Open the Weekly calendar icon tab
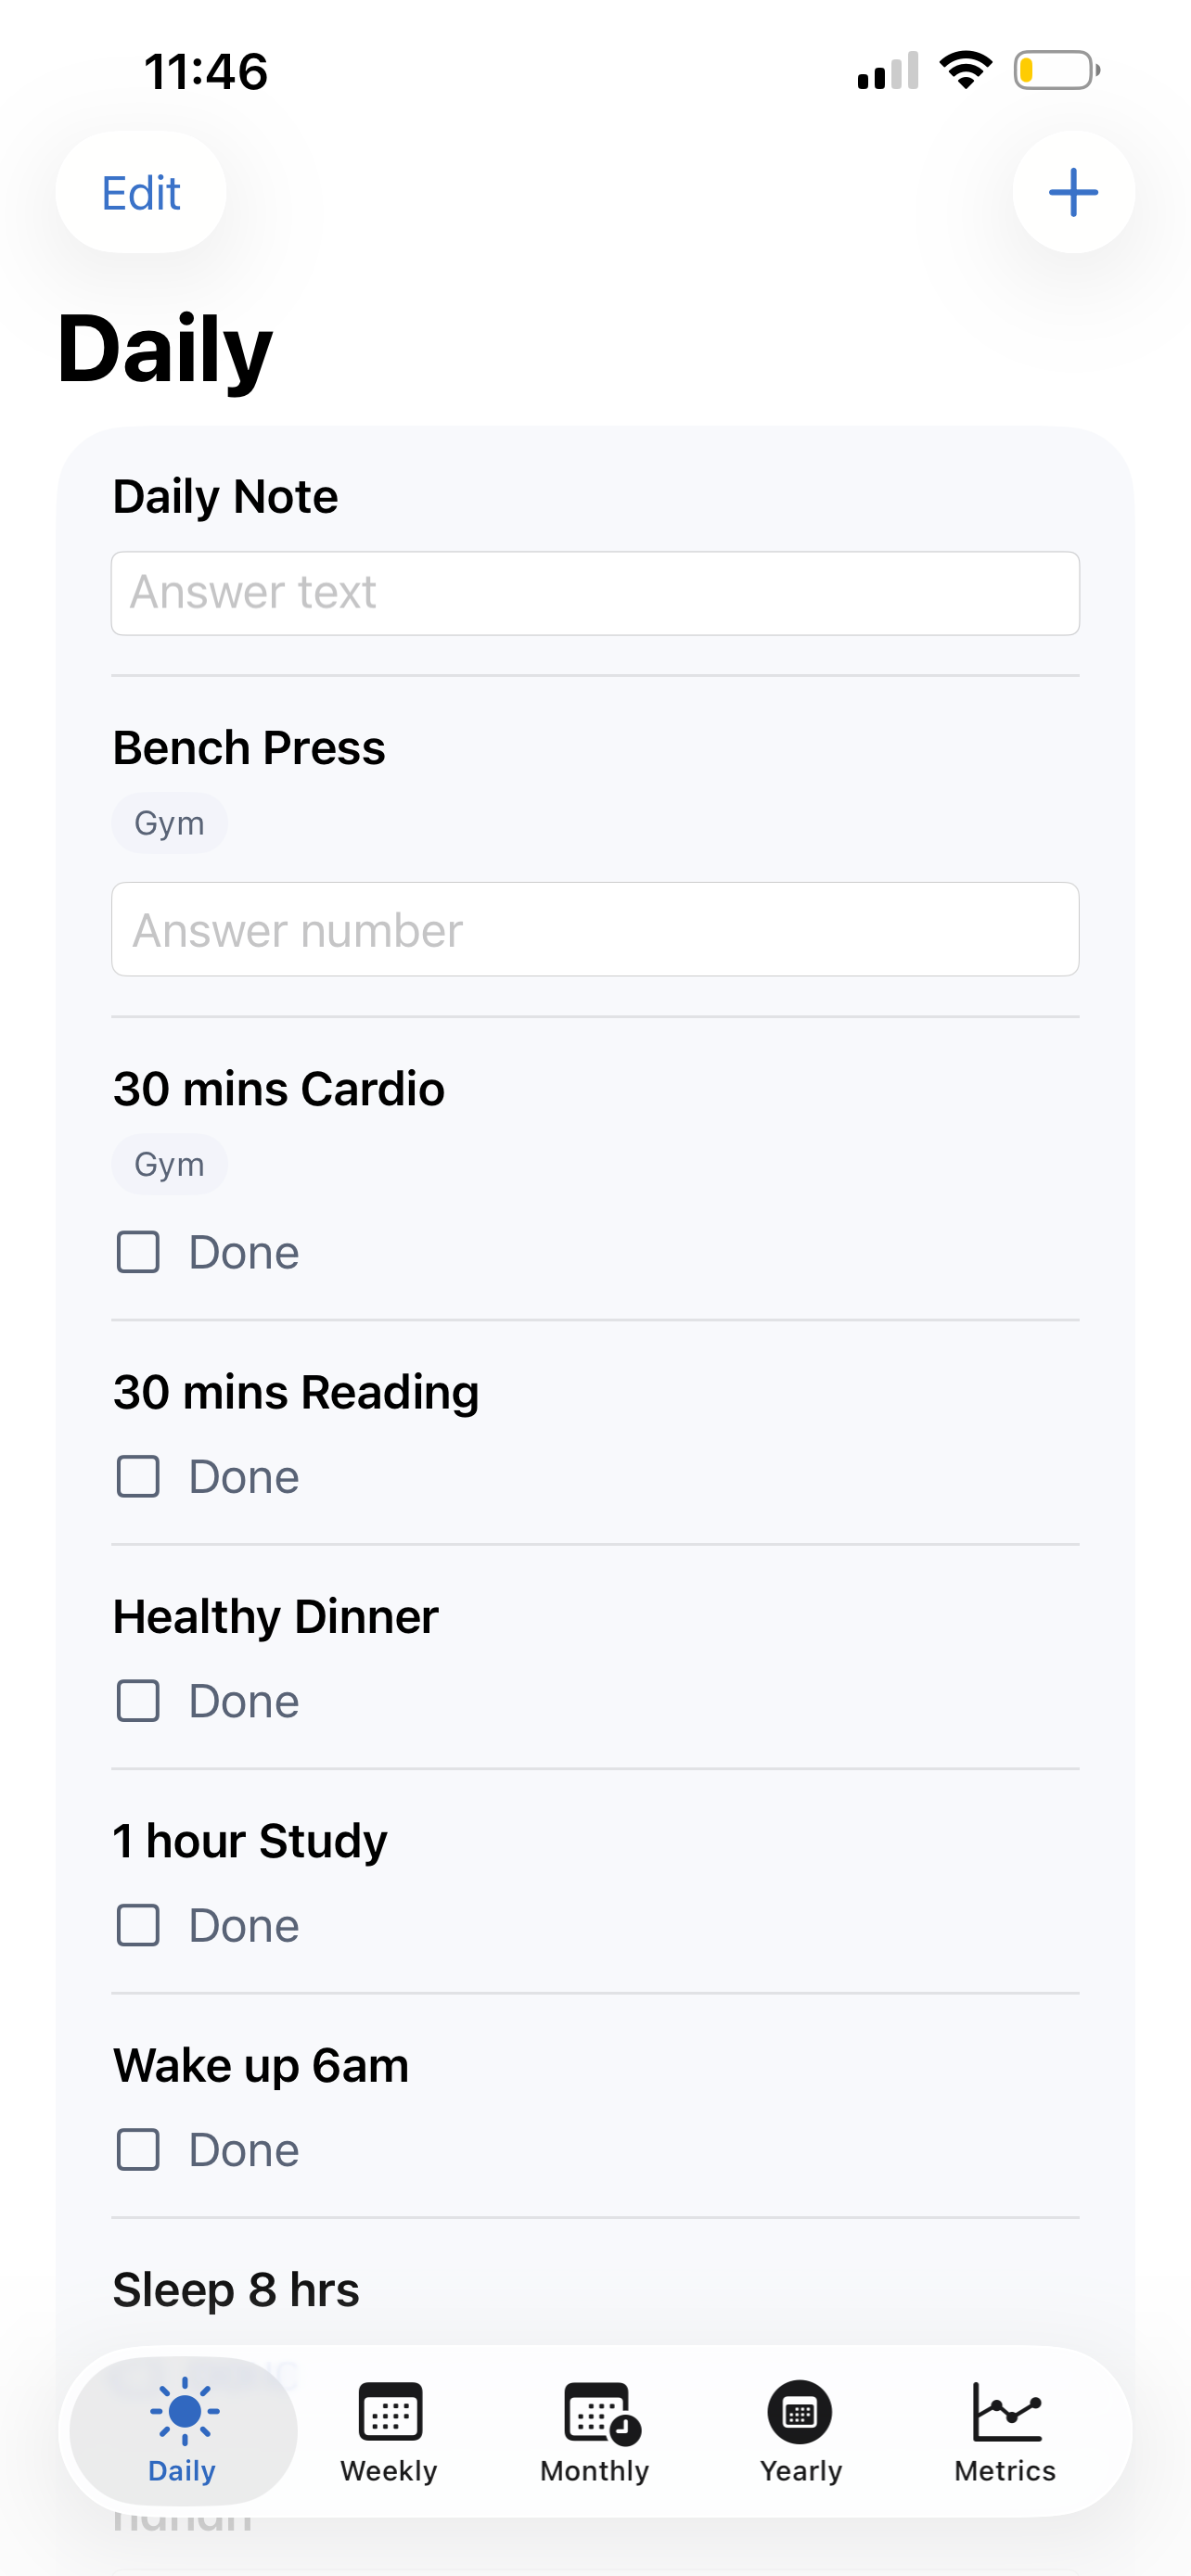 pyautogui.click(x=389, y=2431)
